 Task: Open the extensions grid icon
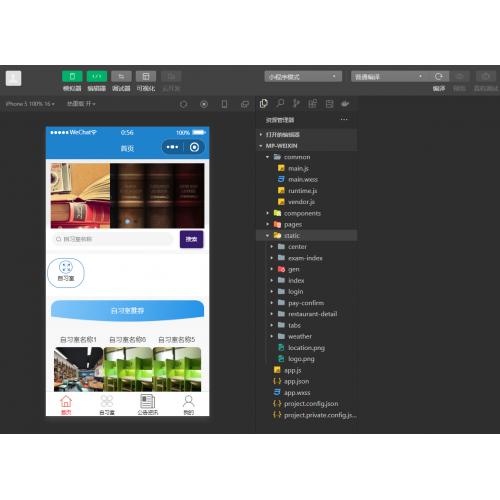pos(312,104)
